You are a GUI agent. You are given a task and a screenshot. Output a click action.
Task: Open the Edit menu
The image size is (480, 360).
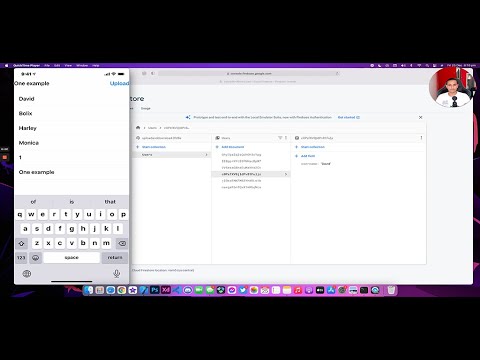(x=57, y=65)
